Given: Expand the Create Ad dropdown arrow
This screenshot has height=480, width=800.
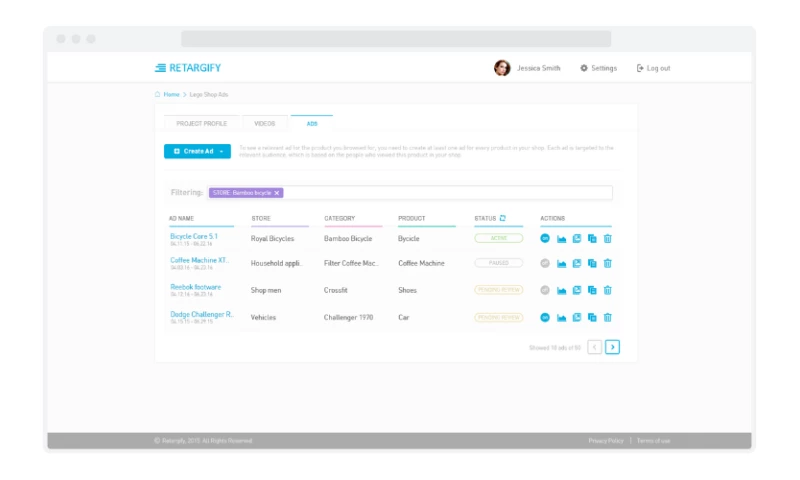Looking at the screenshot, I should point(223,151).
